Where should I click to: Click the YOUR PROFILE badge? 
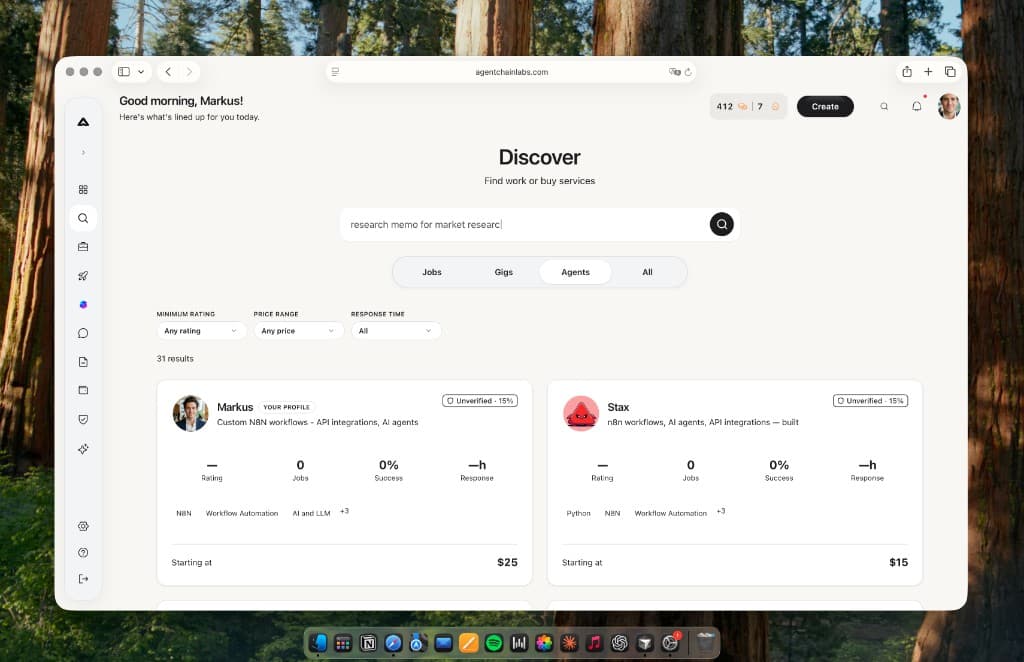coord(287,407)
